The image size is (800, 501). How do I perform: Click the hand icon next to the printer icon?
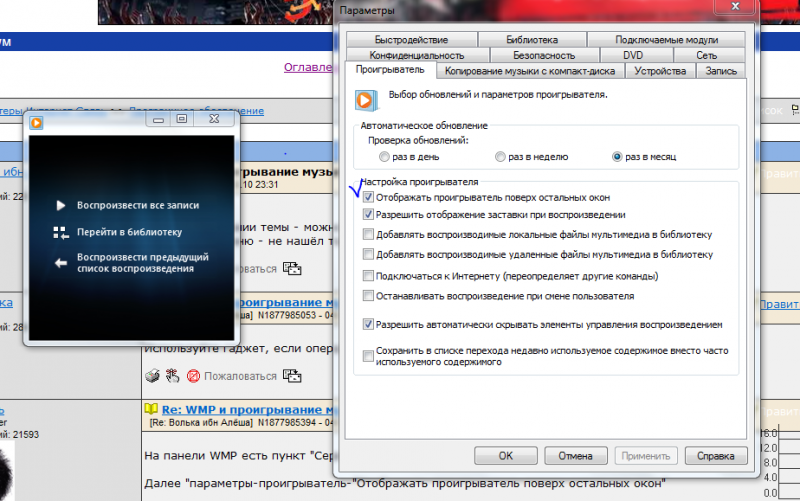[x=171, y=376]
